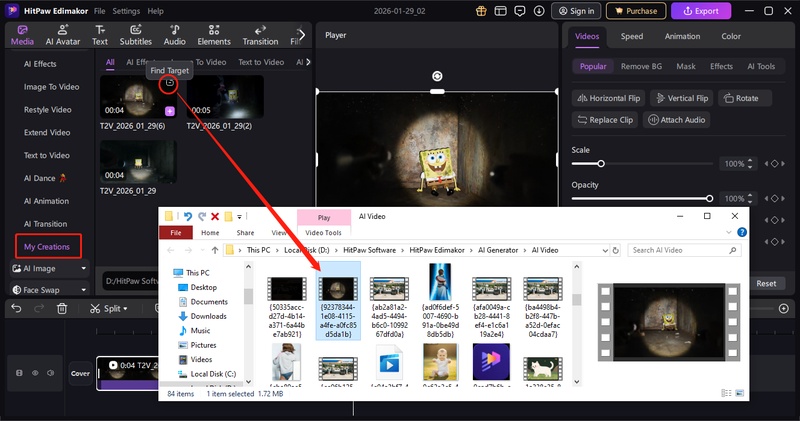Image resolution: width=800 pixels, height=421 pixels.
Task: Show more toolbar tabs with right chevron
Action: pyautogui.click(x=302, y=35)
